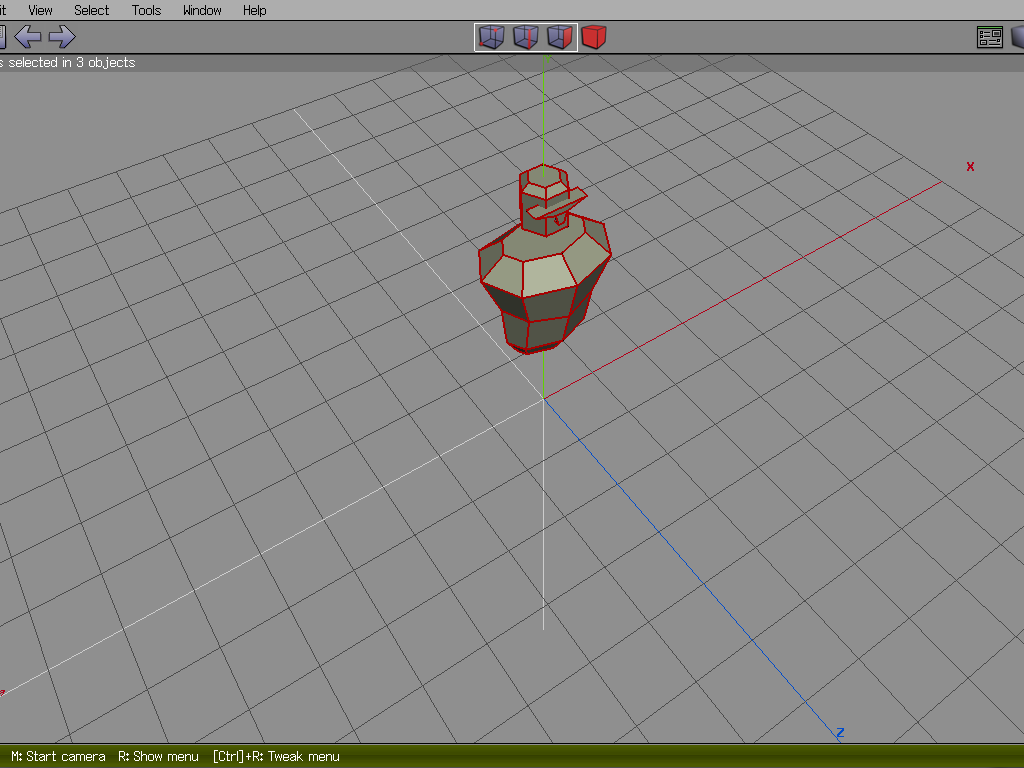The height and width of the screenshot is (768, 1024).
Task: Open the Help menu
Action: [x=255, y=10]
